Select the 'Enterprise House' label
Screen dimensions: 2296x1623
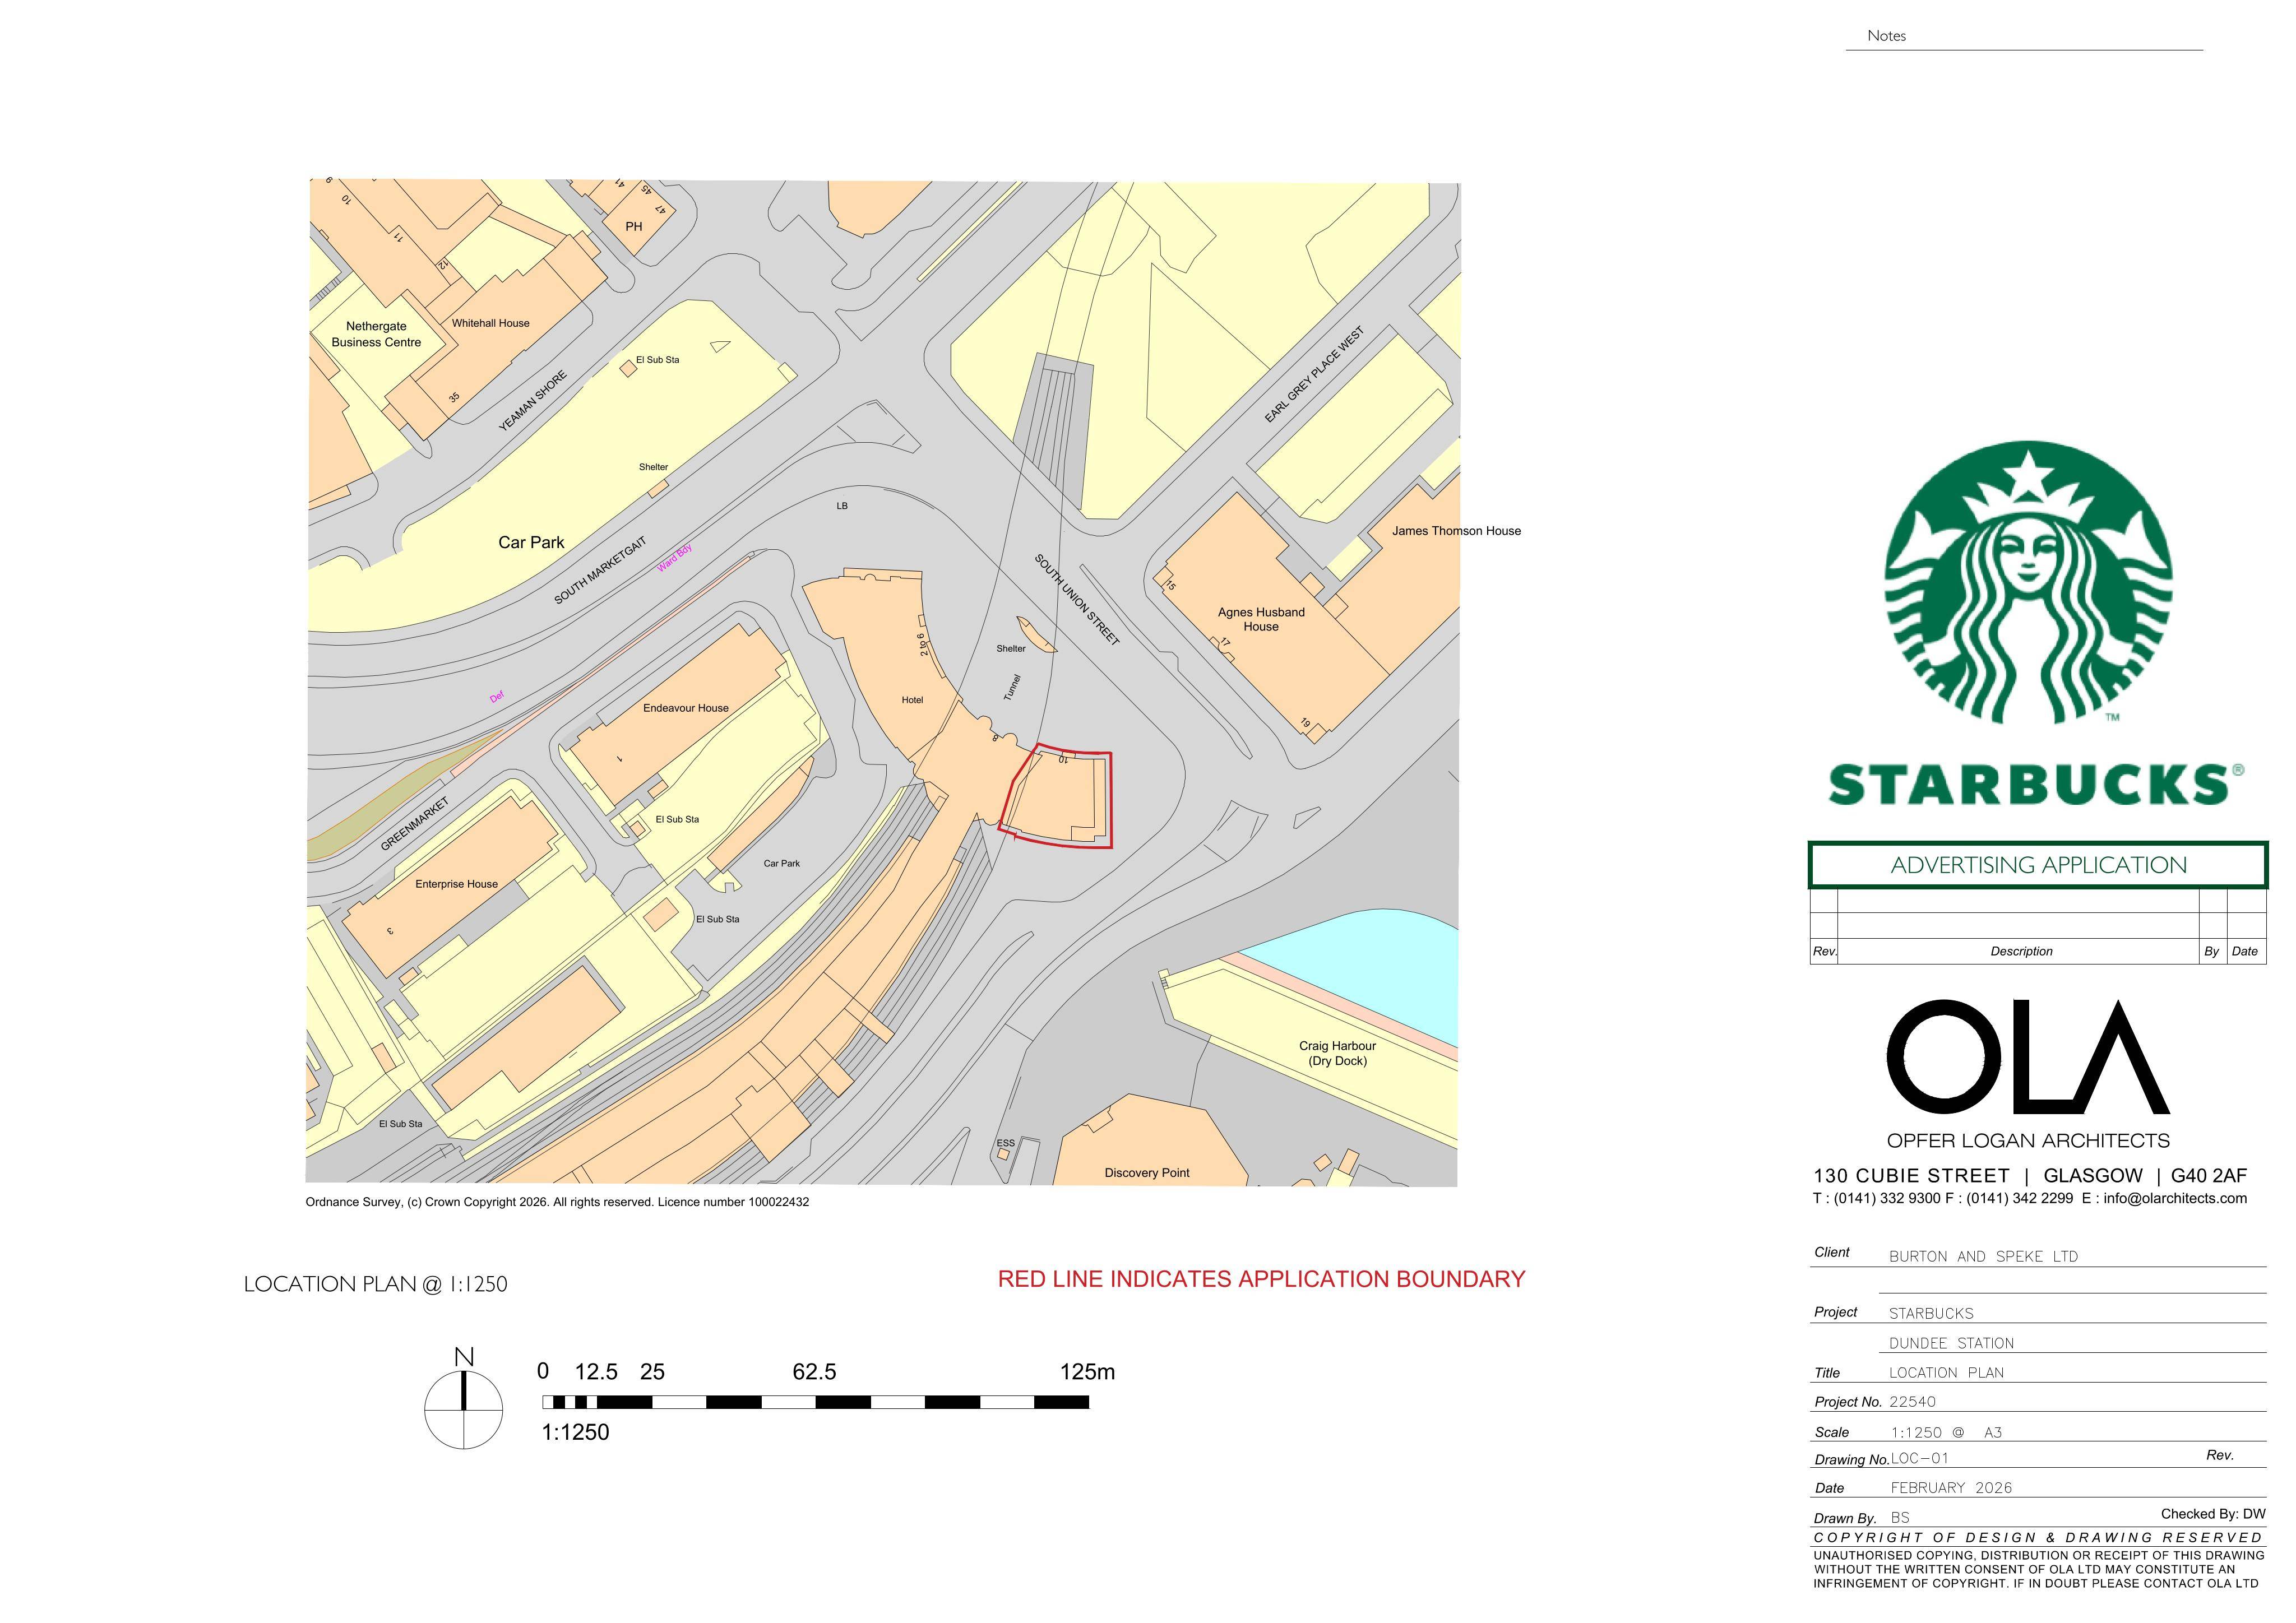point(456,884)
